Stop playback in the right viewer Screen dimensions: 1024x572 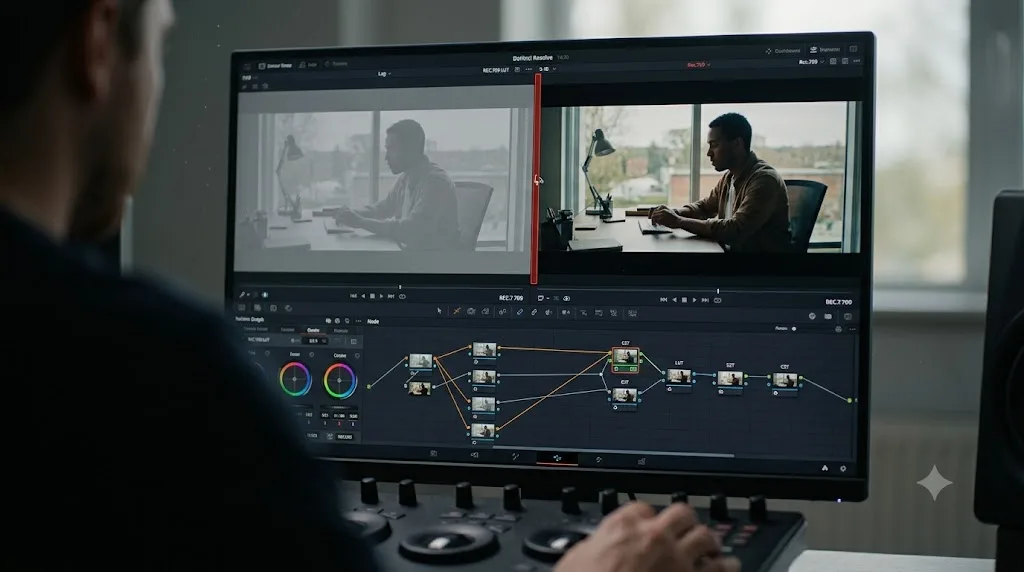(x=684, y=300)
